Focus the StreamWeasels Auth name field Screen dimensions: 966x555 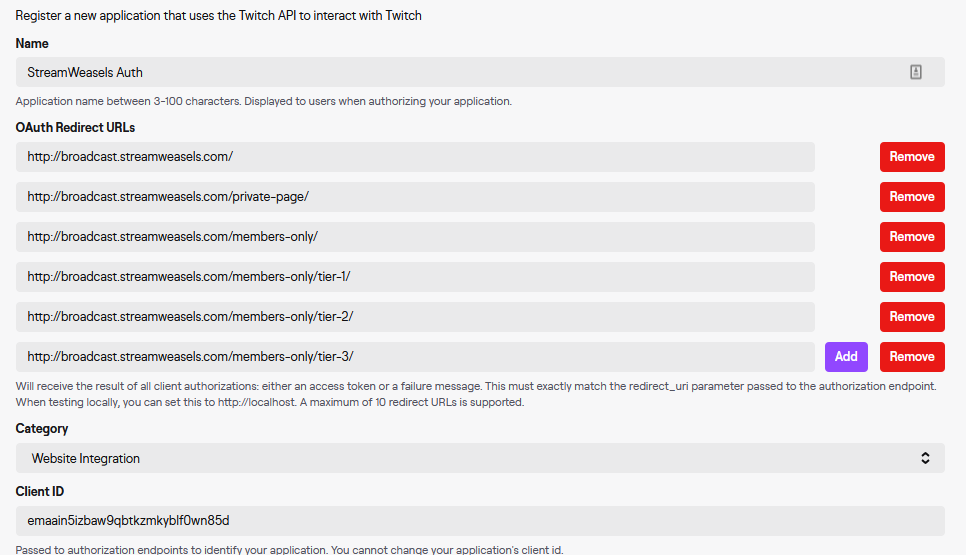[480, 72]
